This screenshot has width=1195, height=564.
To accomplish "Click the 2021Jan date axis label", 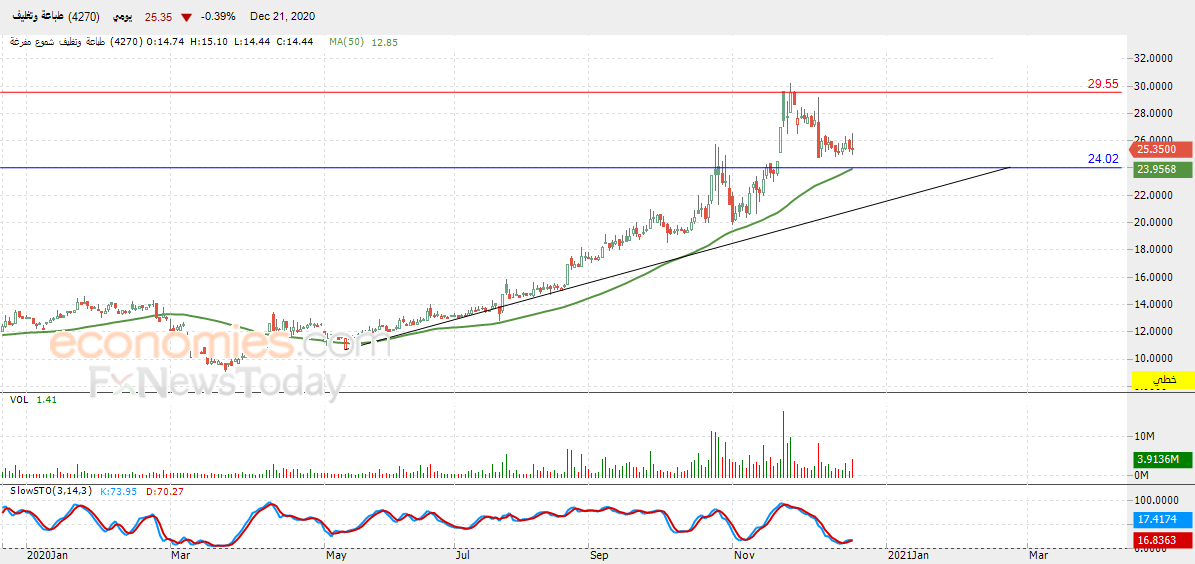I will tap(910, 556).
